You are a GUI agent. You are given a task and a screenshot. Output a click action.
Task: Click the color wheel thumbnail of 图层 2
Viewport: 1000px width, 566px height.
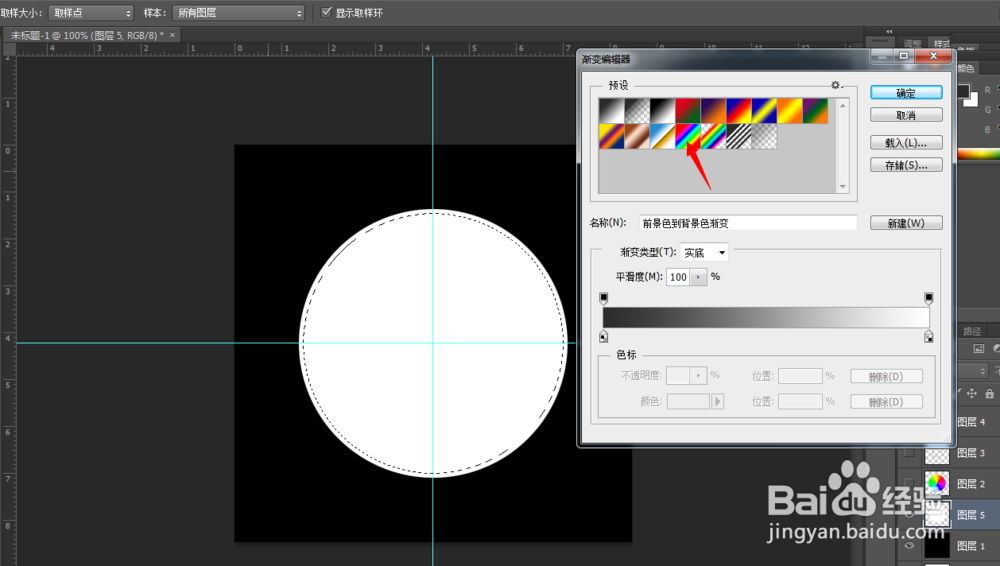[x=937, y=483]
